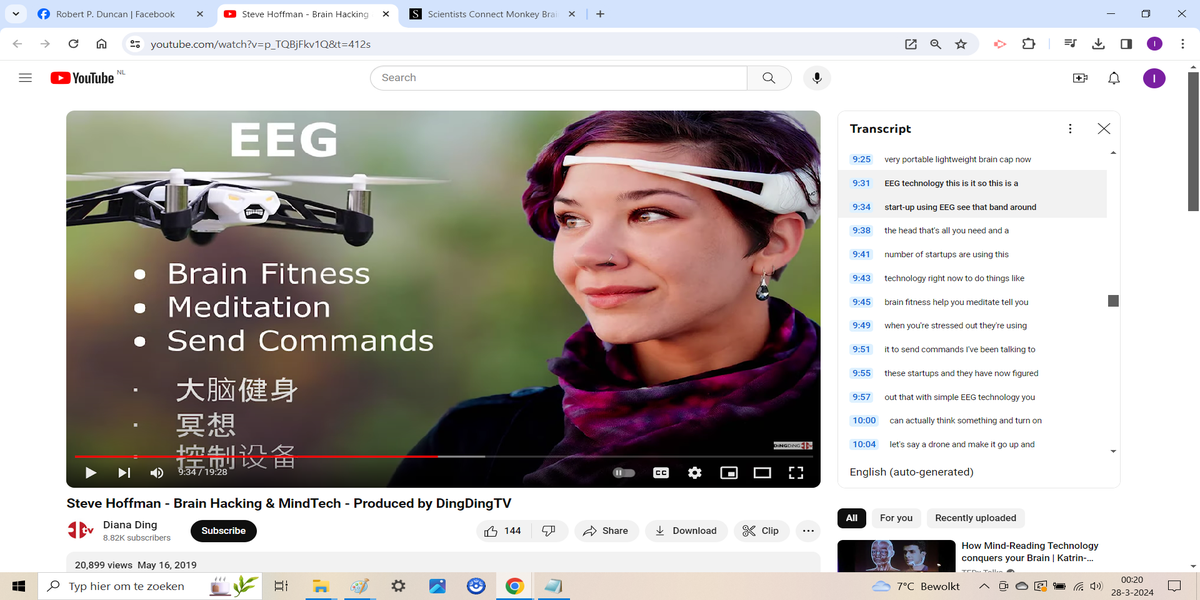Open more actions ellipsis below video

809,531
